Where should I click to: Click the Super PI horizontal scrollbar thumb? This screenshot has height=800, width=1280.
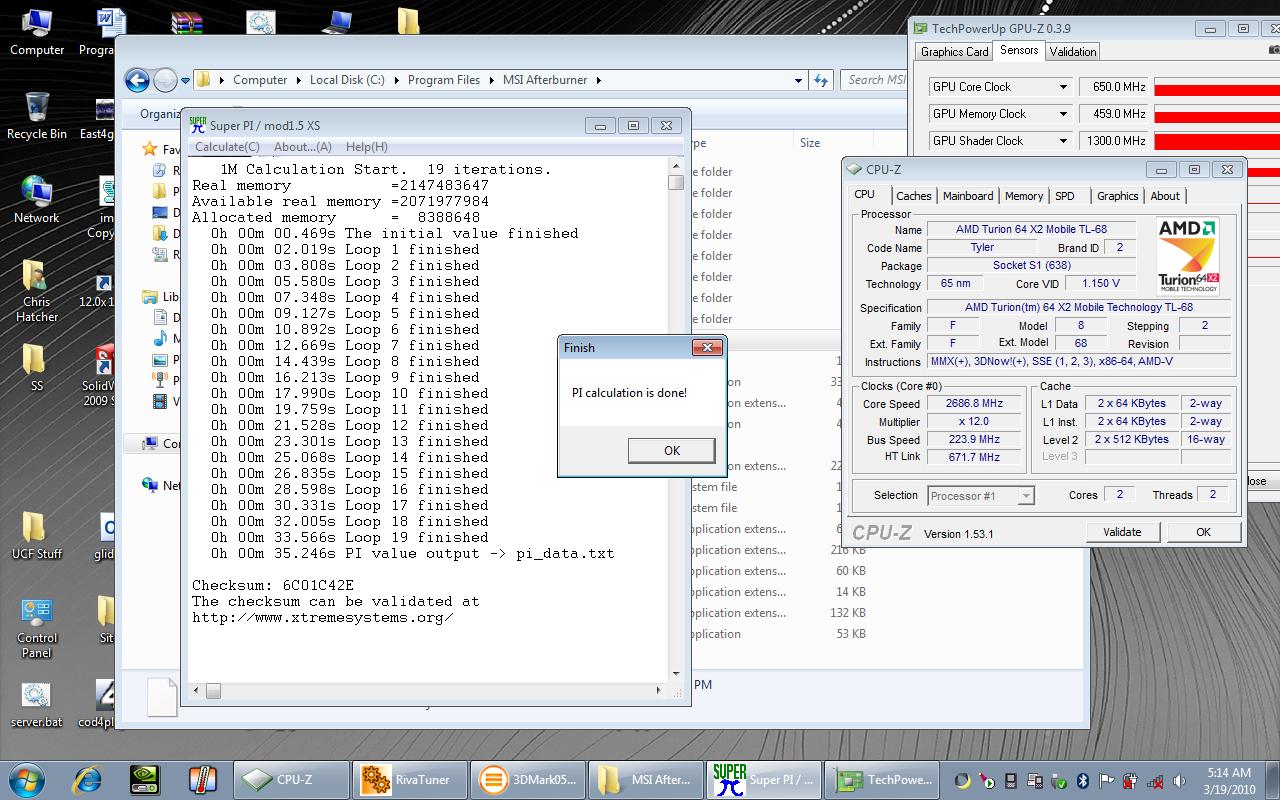tap(213, 690)
